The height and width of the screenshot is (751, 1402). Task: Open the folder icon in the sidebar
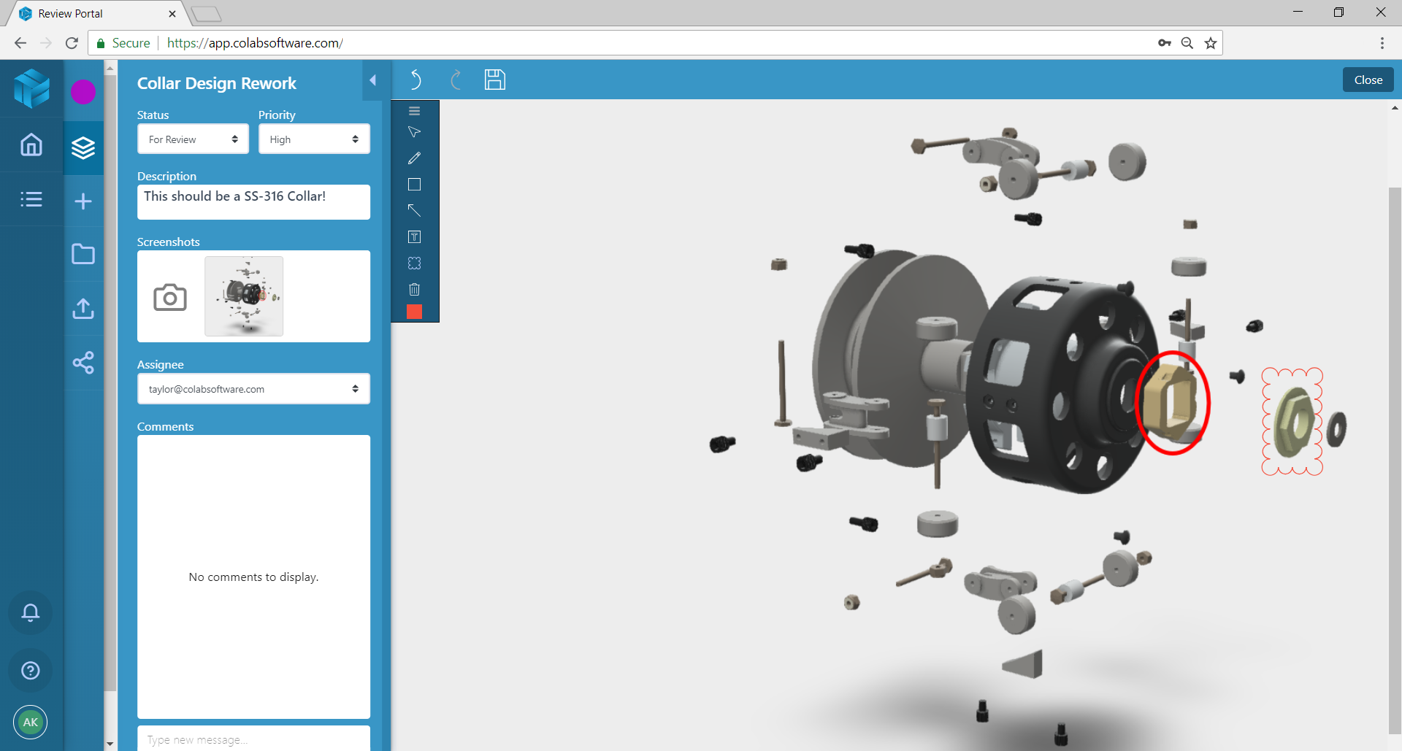pos(83,254)
